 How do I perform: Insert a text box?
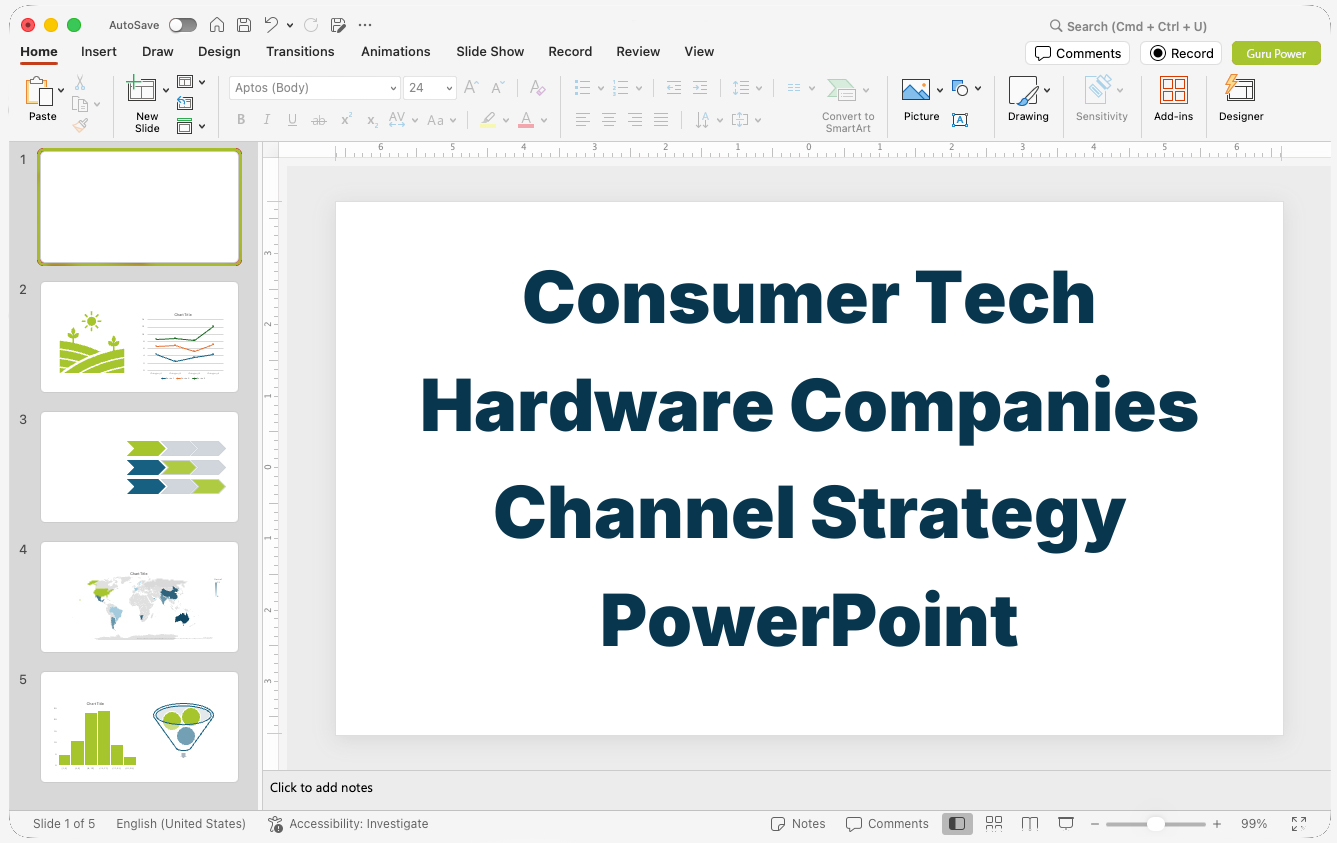click(960, 120)
